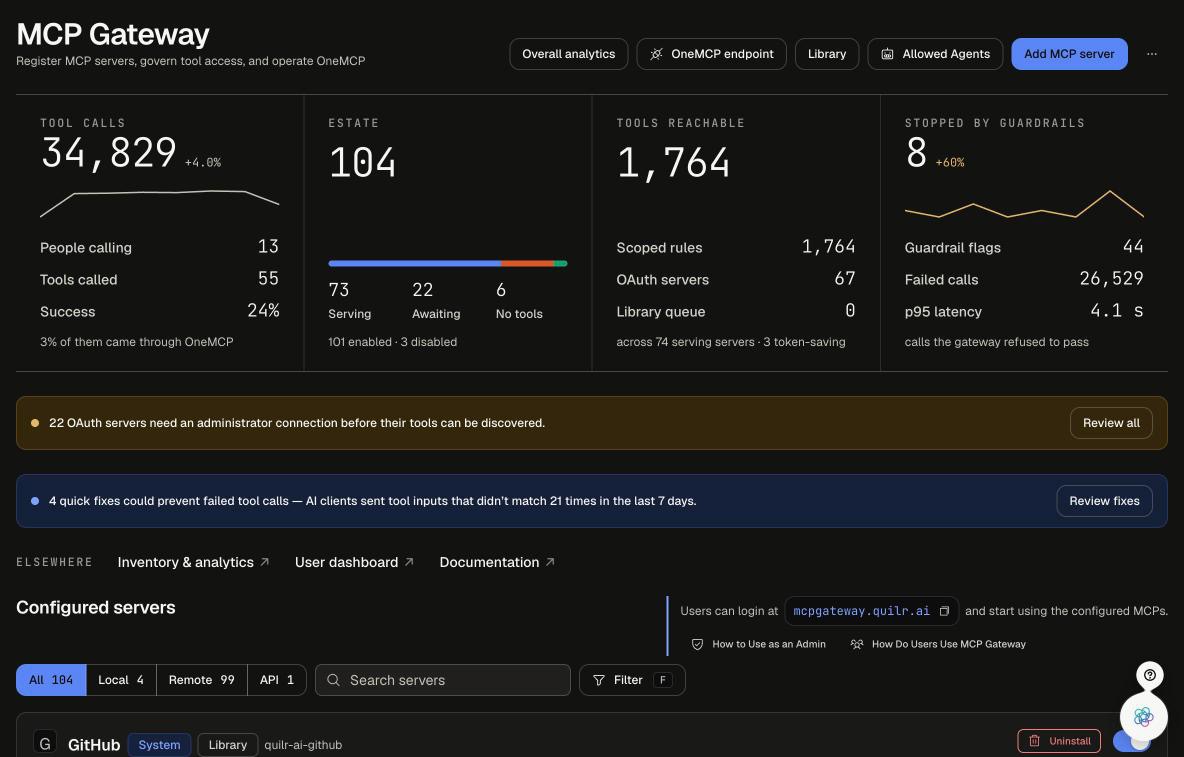Click the p95 latency 4.1 s row
This screenshot has width=1184, height=757.
click(x=1024, y=311)
